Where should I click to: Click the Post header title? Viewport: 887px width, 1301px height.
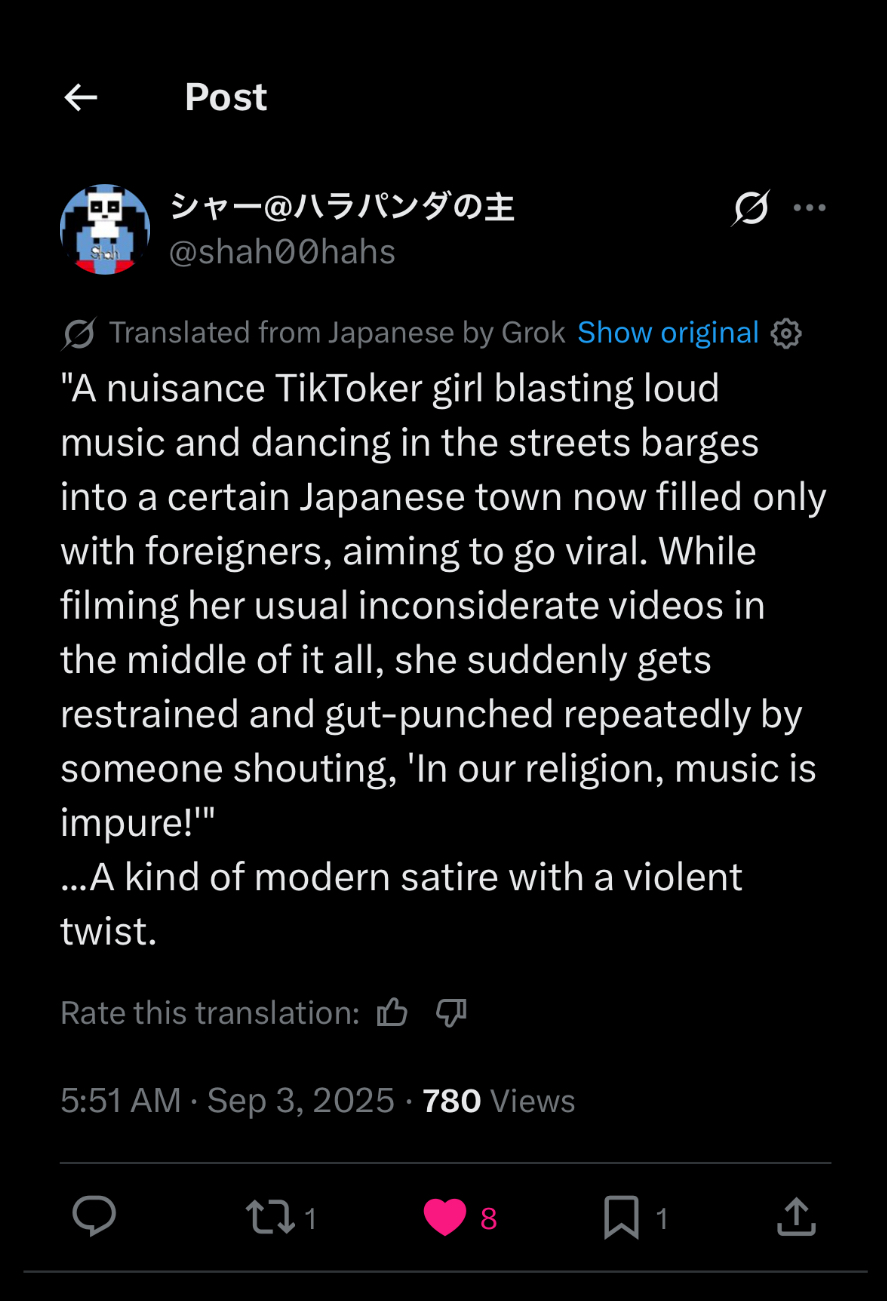click(x=226, y=97)
